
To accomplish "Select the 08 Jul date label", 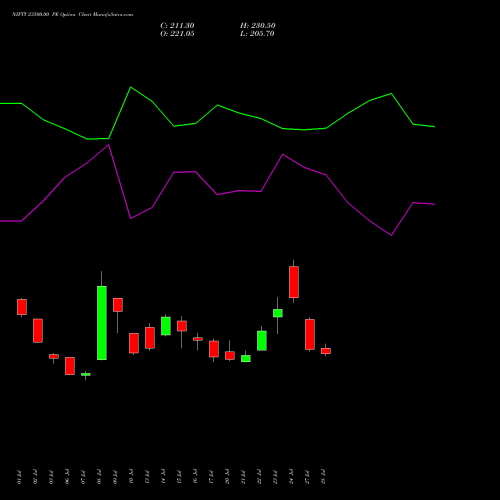I will tap(99, 477).
